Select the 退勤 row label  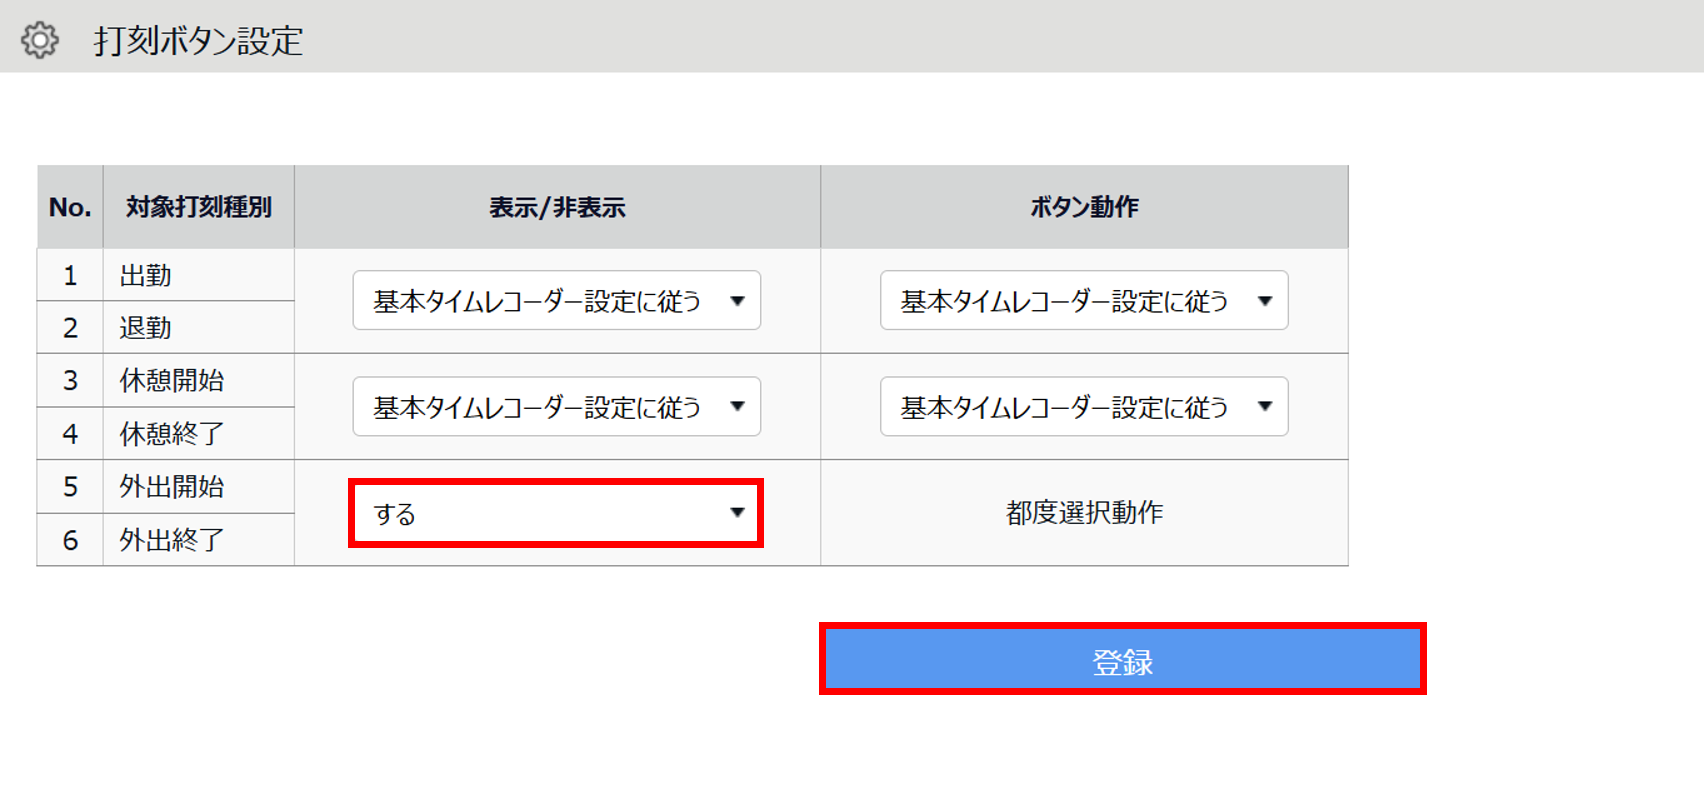tap(146, 328)
